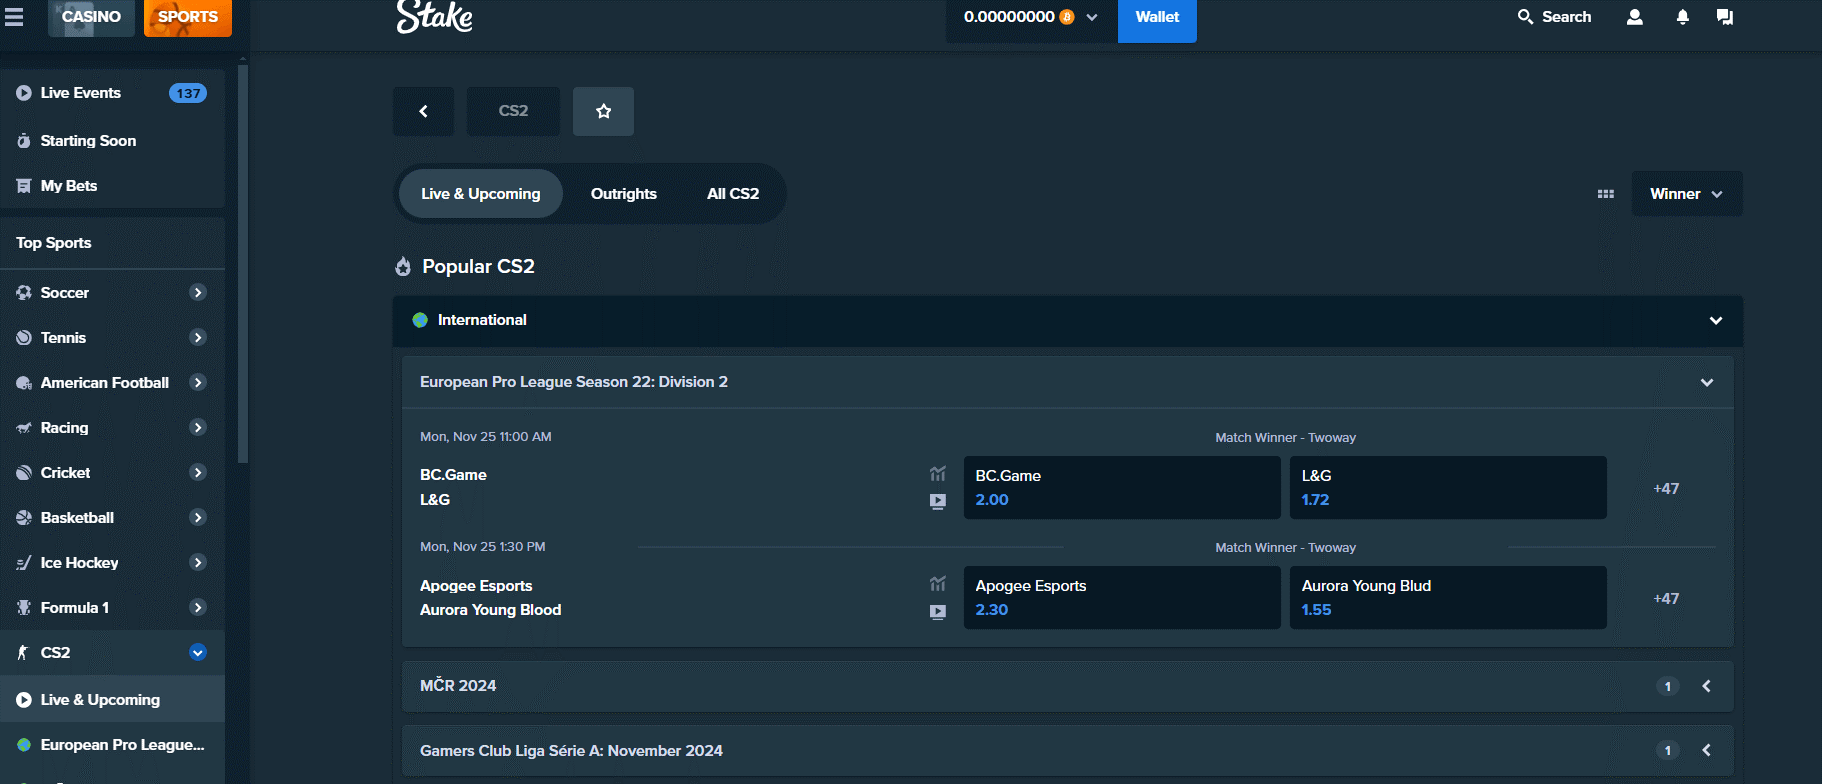Bet on L&G at 1.72

pyautogui.click(x=1448, y=488)
